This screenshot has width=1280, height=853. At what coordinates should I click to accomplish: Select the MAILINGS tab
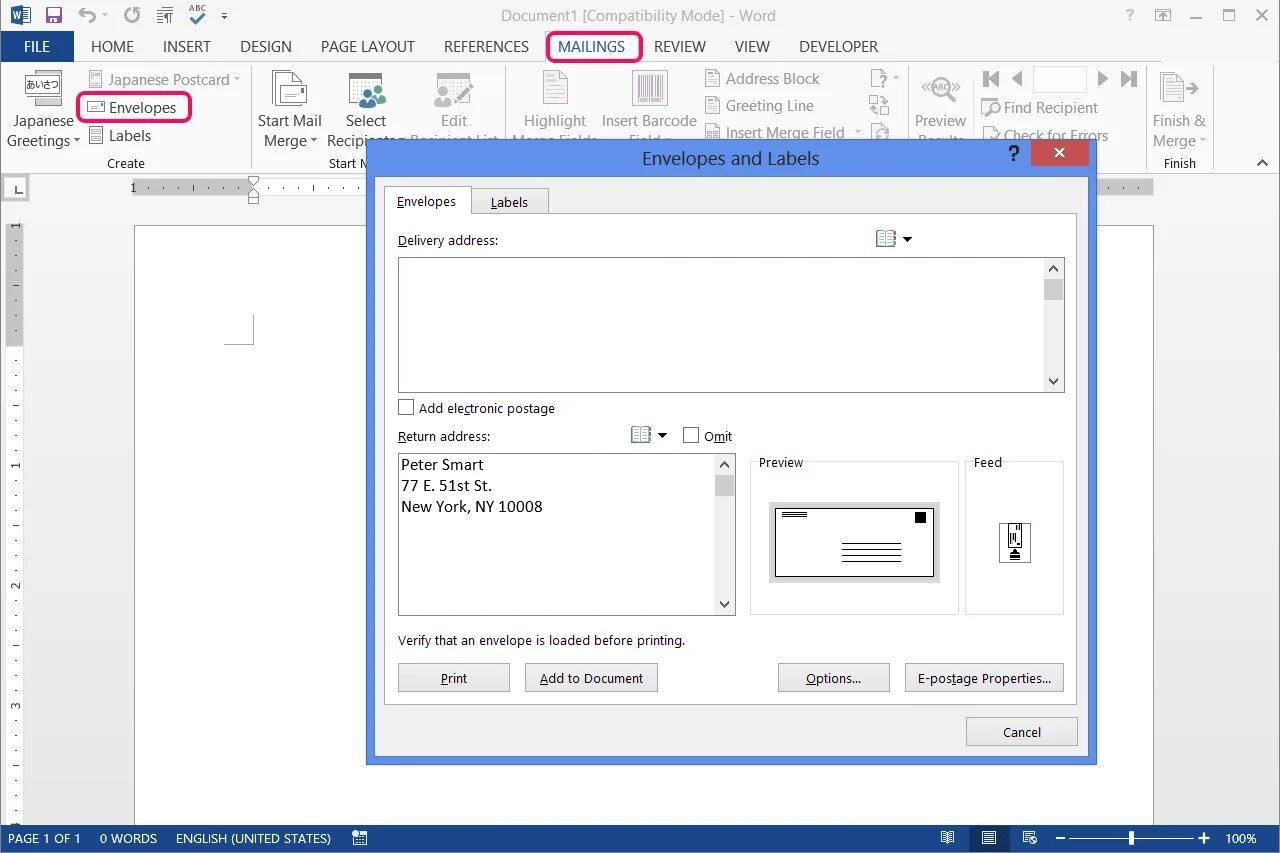(x=592, y=46)
